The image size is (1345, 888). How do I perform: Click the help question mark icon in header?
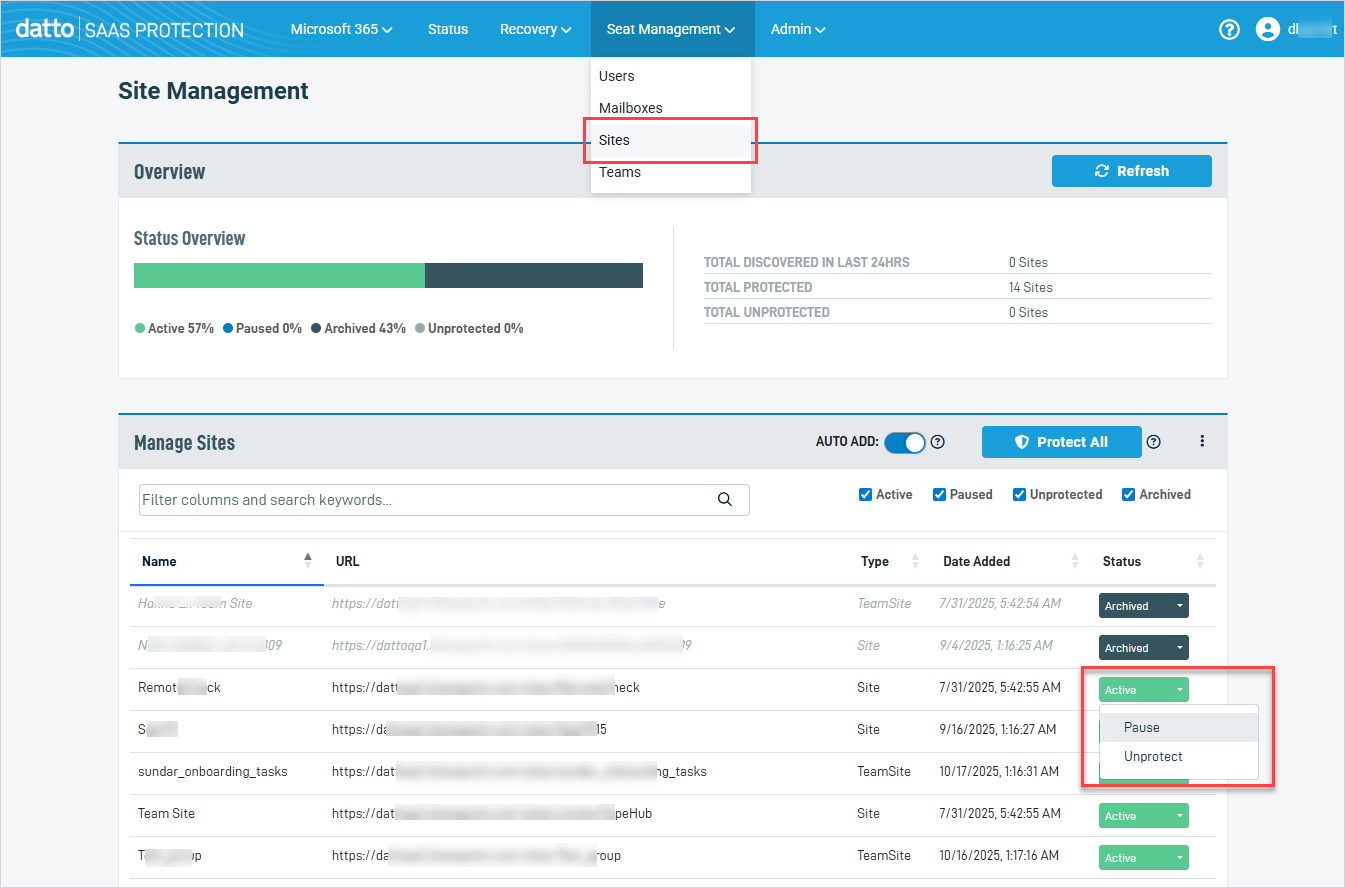tap(1229, 30)
